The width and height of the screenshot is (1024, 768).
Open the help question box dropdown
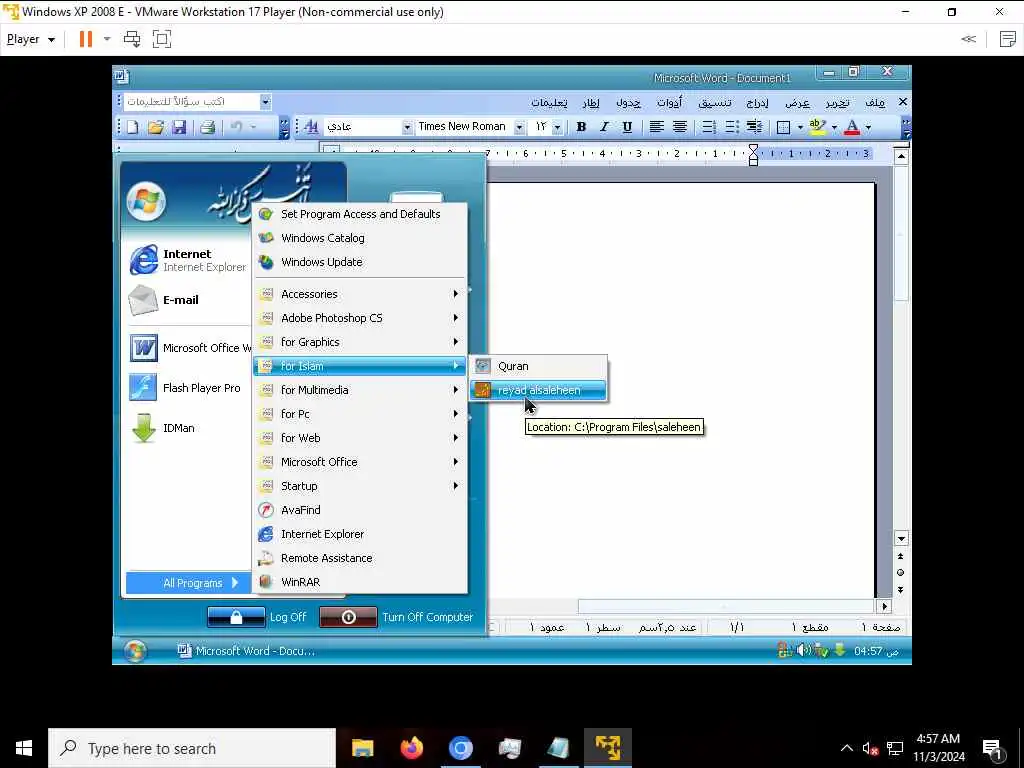pyautogui.click(x=265, y=102)
